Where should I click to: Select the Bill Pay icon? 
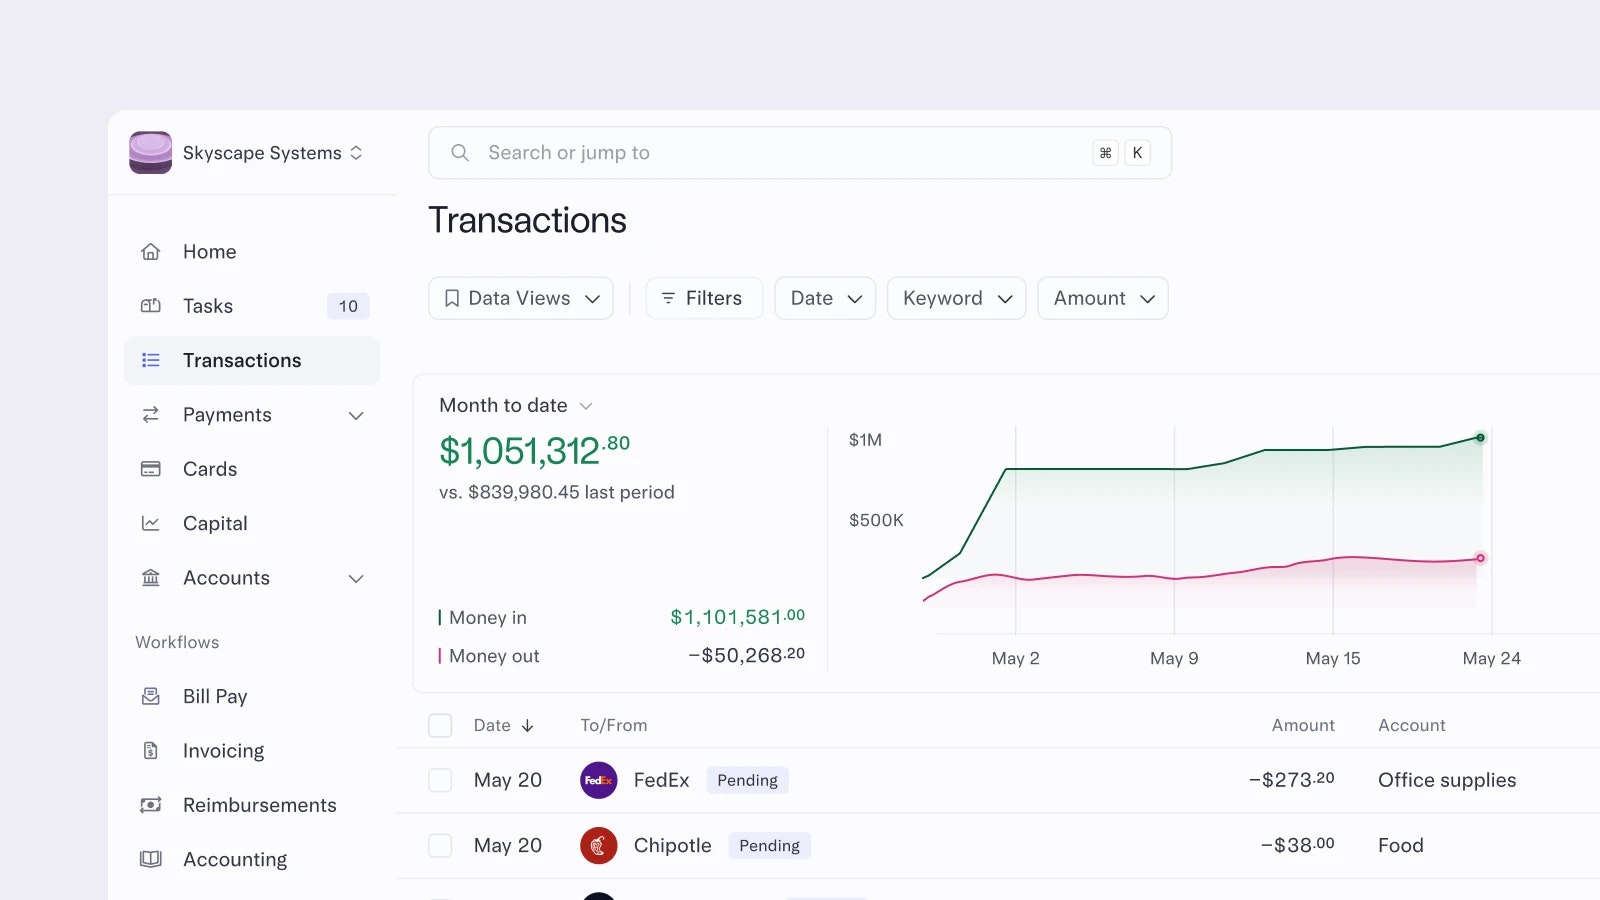point(151,696)
